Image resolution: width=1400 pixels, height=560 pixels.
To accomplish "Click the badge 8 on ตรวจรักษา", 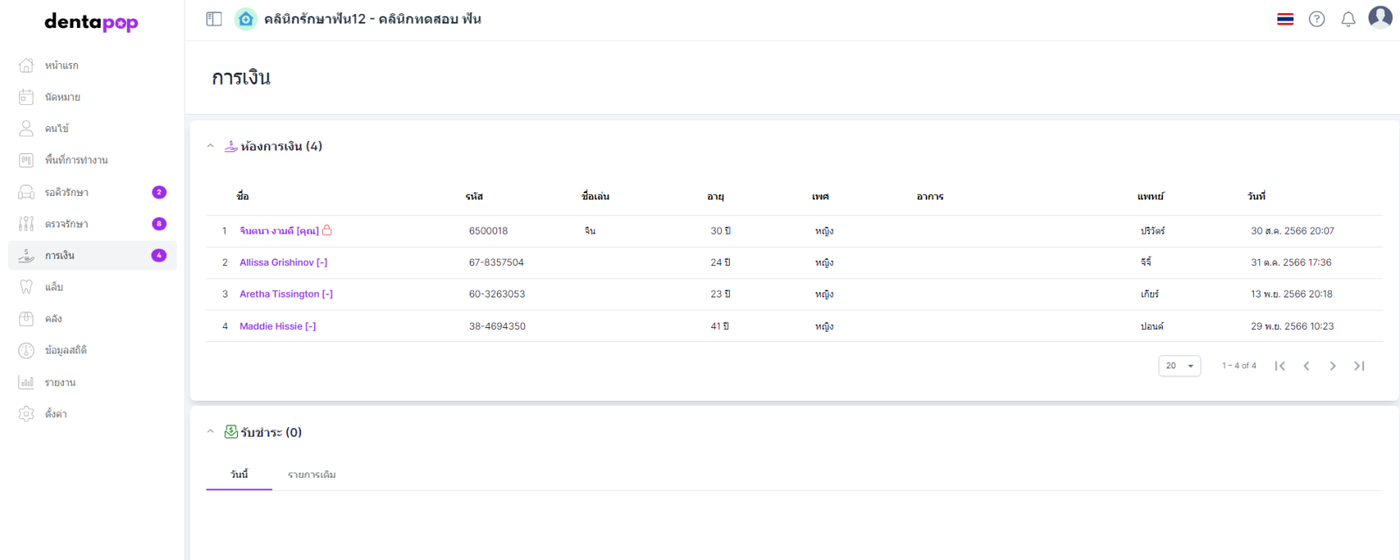I will click(x=159, y=224).
